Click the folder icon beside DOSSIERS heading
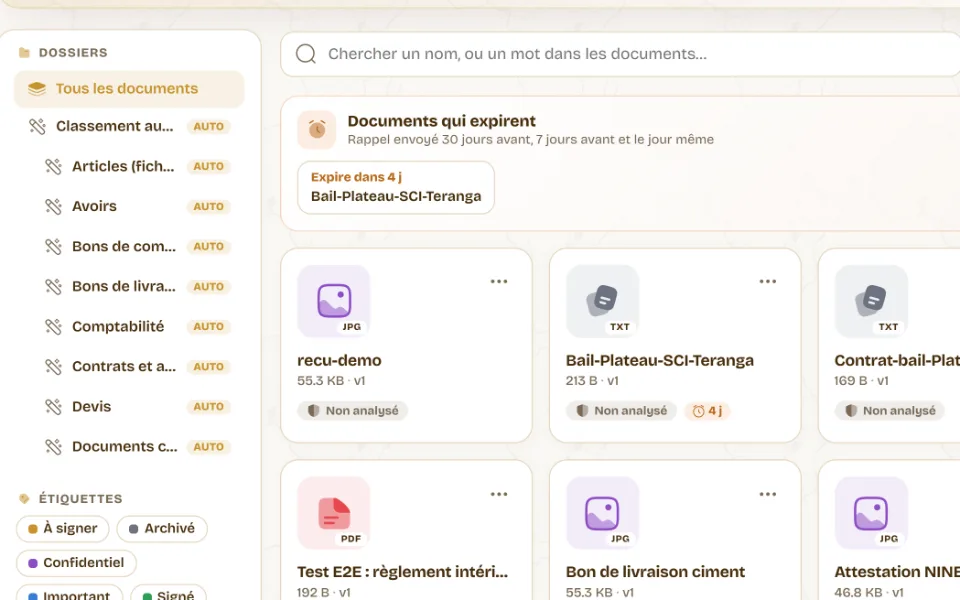The width and height of the screenshot is (960, 600). coord(24,53)
